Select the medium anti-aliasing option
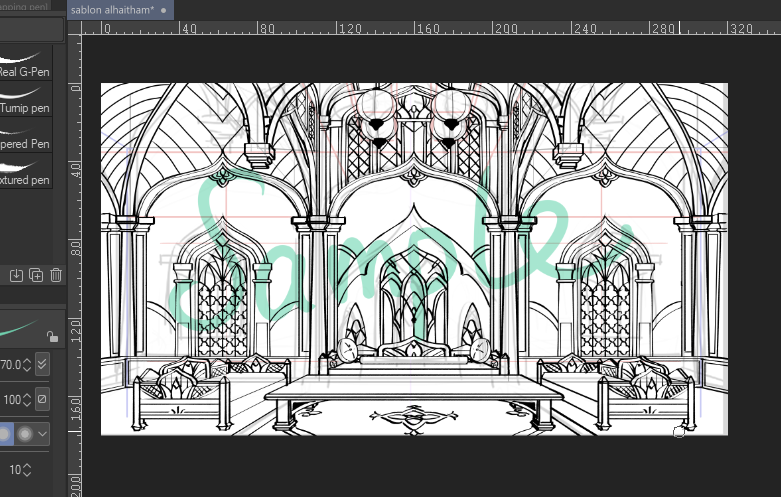This screenshot has height=497, width=781. (x=5, y=434)
